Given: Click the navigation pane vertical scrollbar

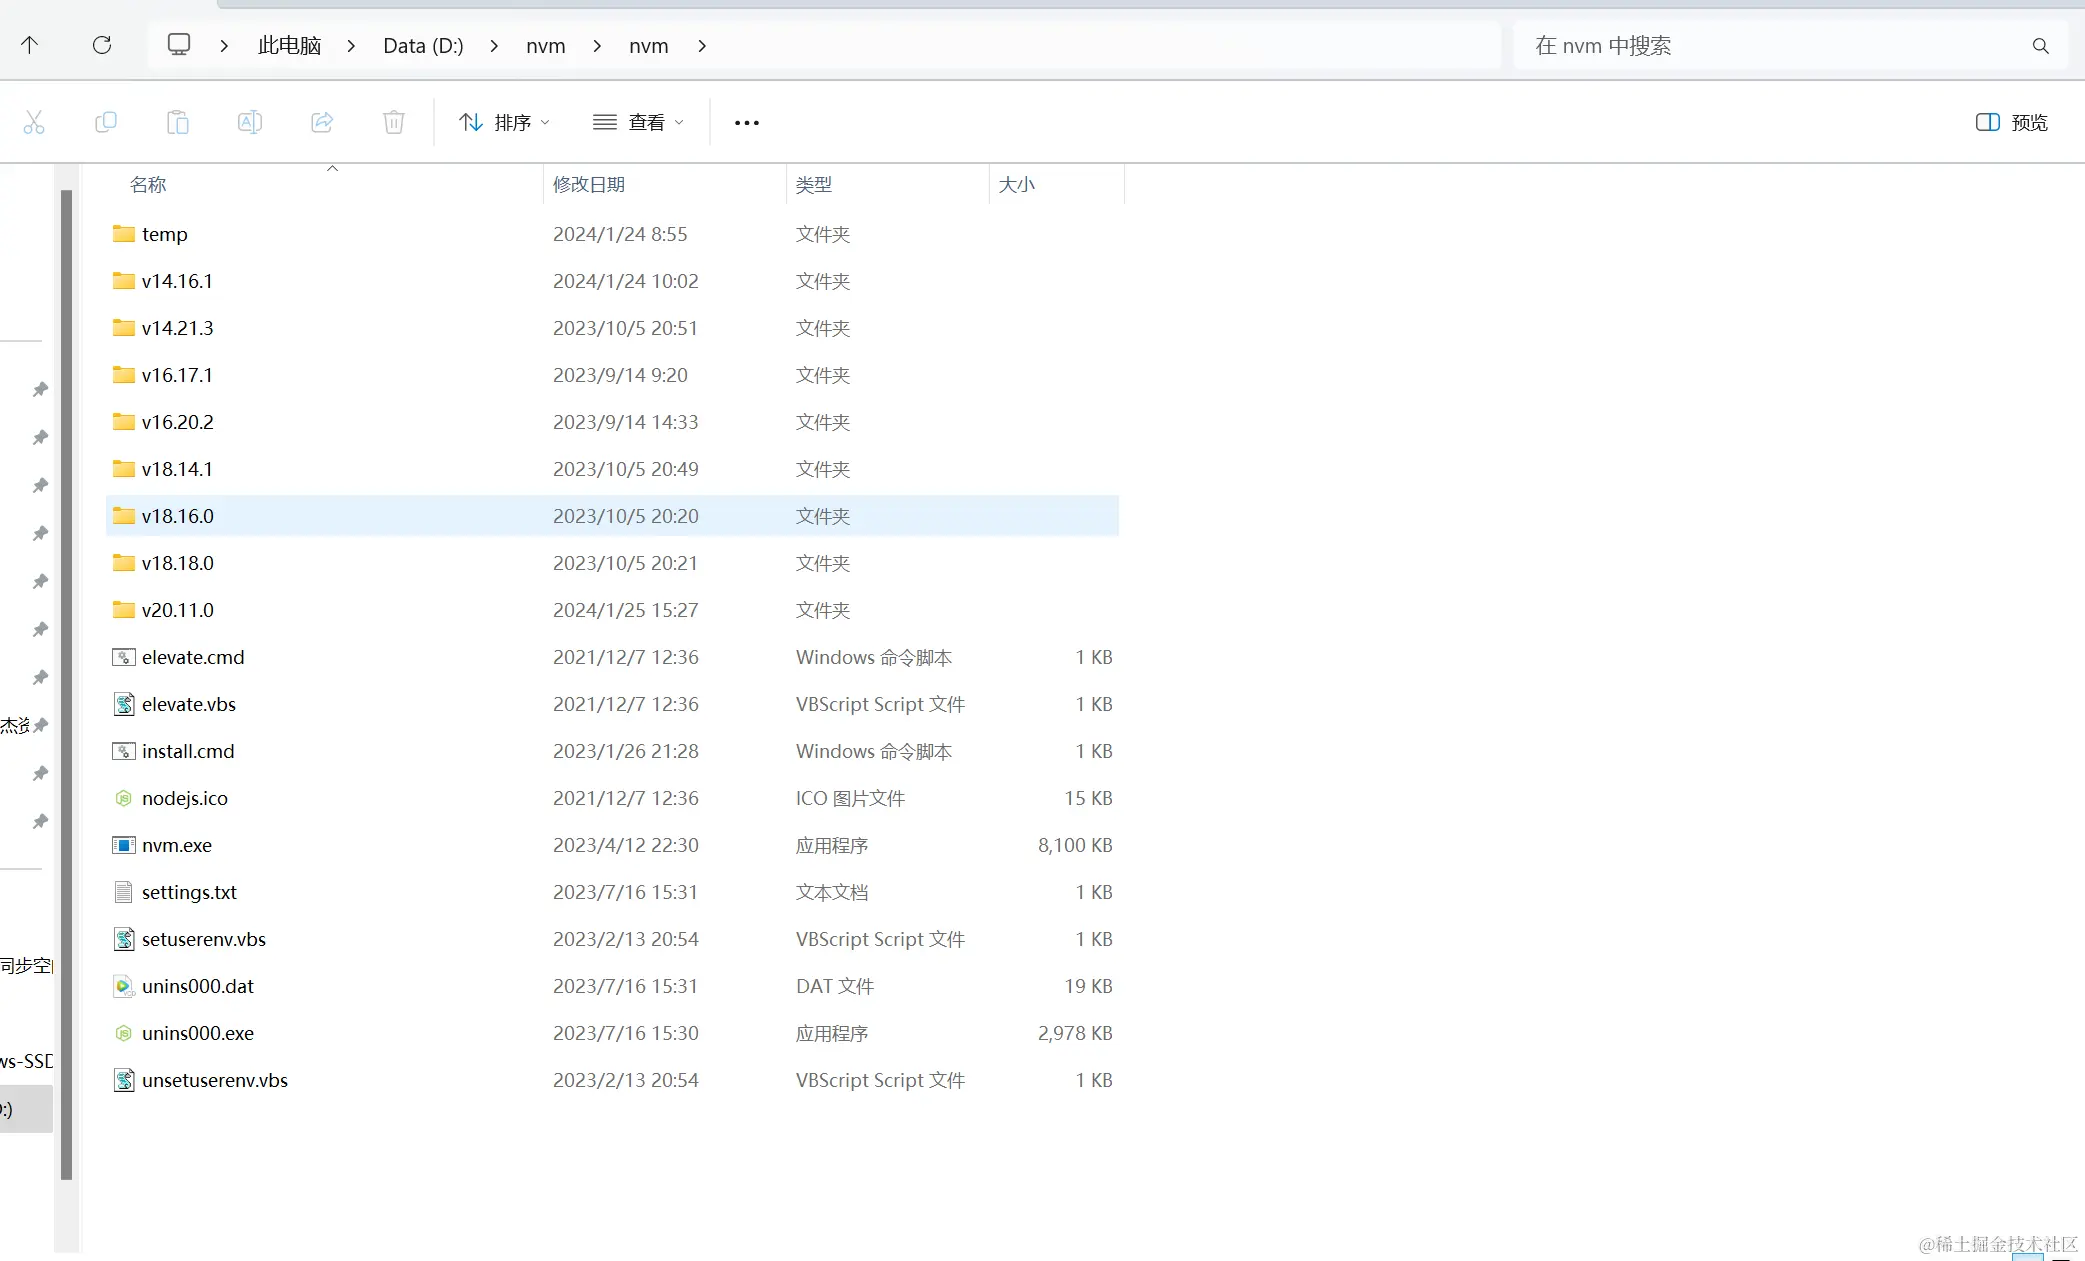Looking at the screenshot, I should coord(67,680).
